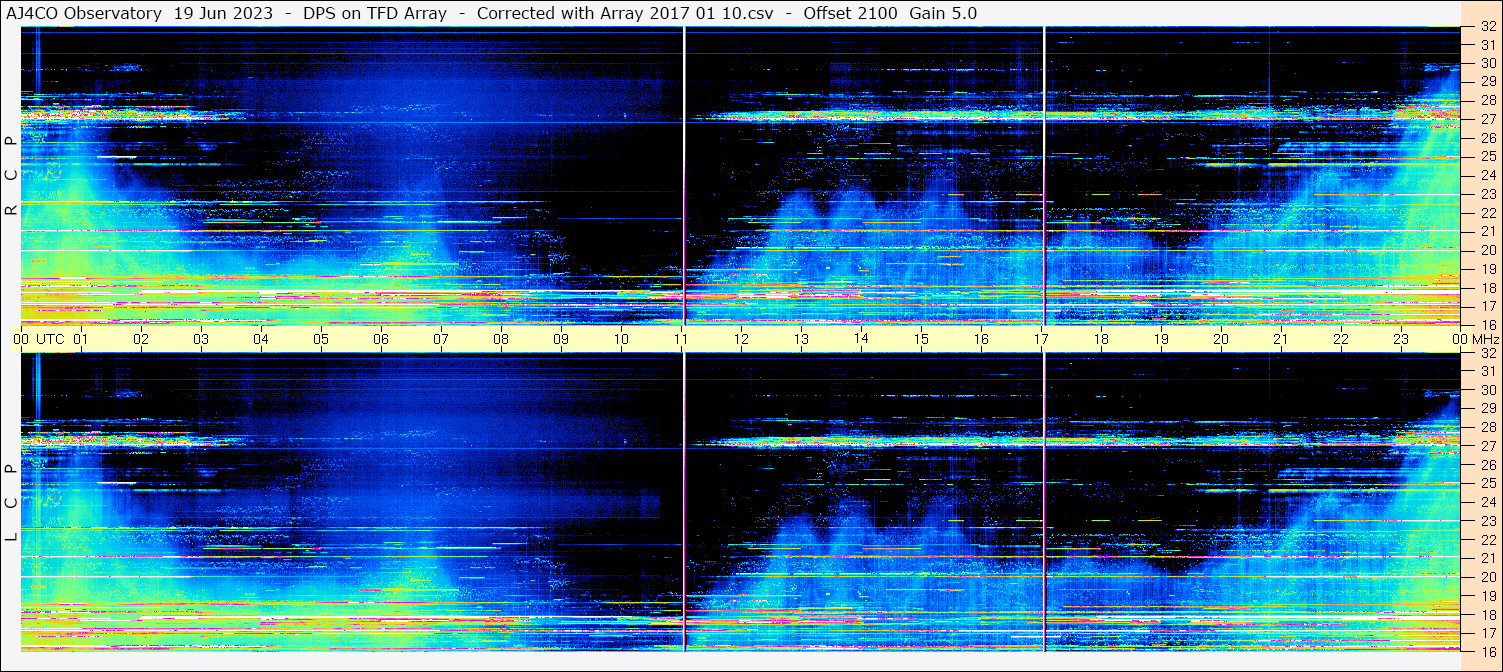Select hour "03" on the time axis

tap(201, 339)
